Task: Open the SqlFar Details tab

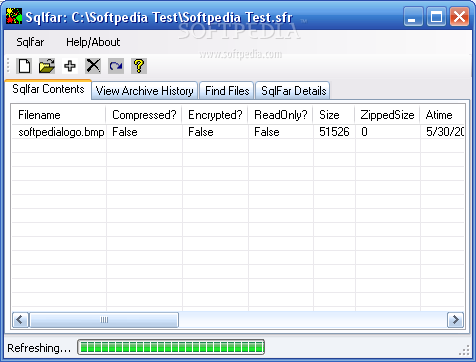Action: (293, 91)
